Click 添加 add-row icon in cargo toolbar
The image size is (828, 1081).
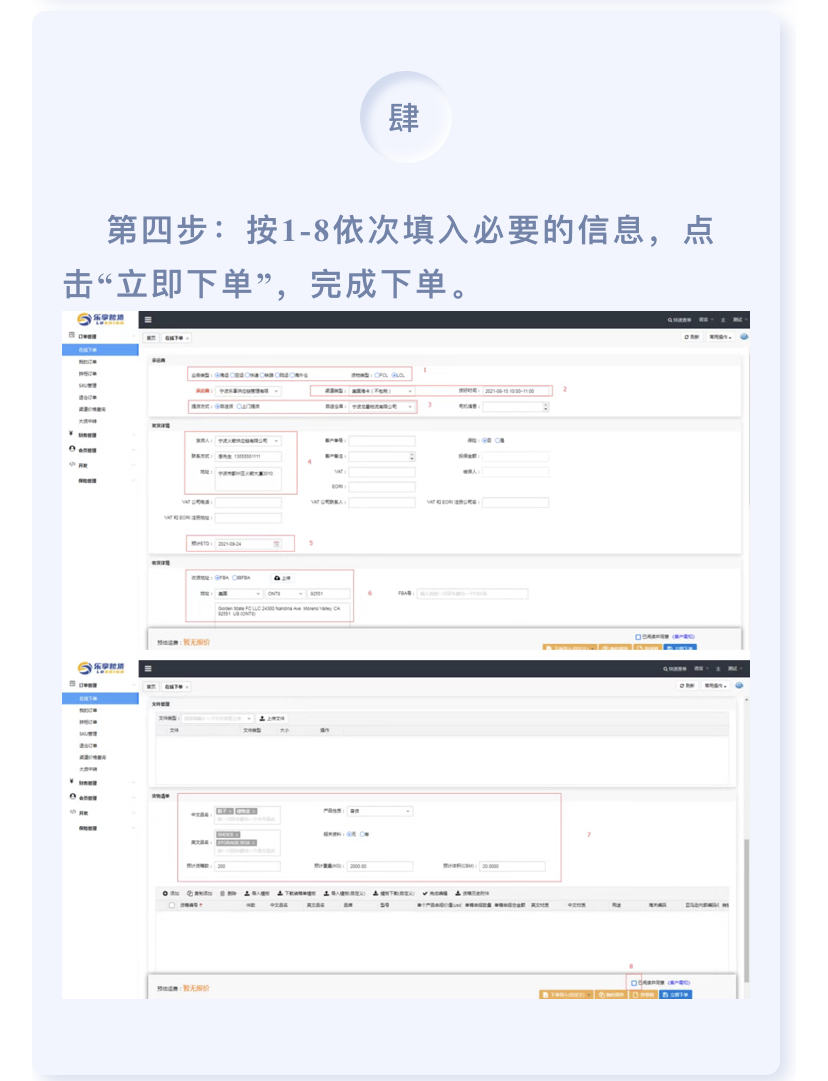click(165, 893)
